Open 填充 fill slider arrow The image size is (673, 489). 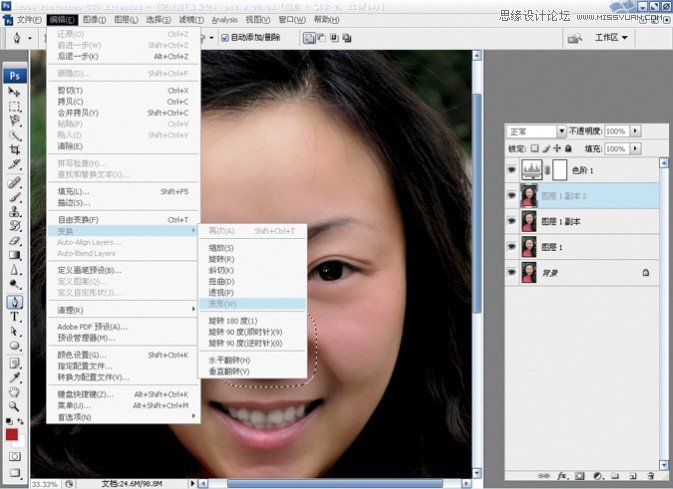[636, 149]
